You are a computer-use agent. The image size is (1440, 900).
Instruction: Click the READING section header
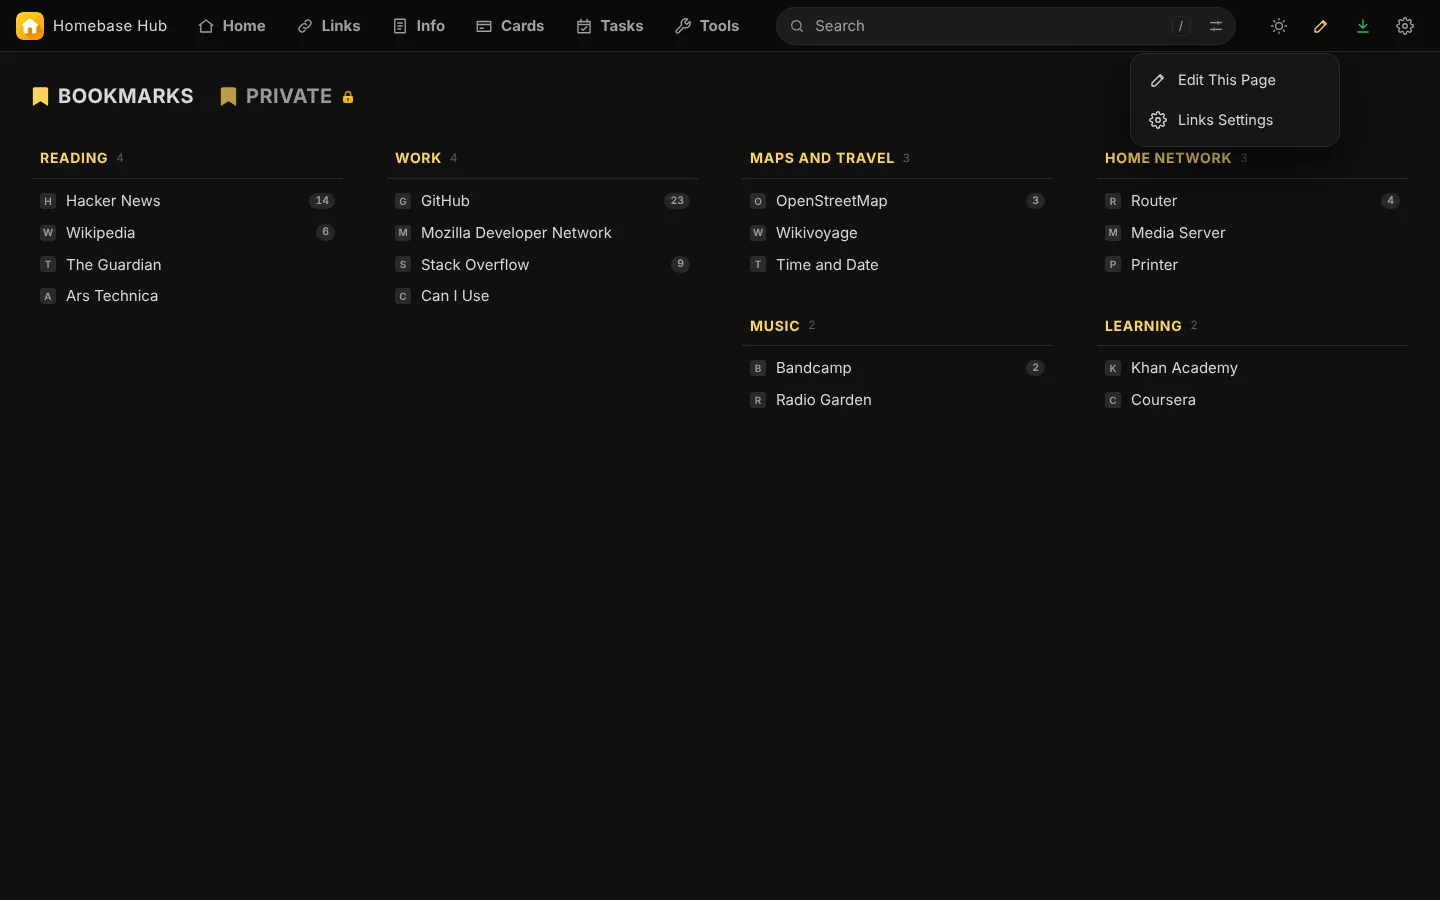(74, 158)
